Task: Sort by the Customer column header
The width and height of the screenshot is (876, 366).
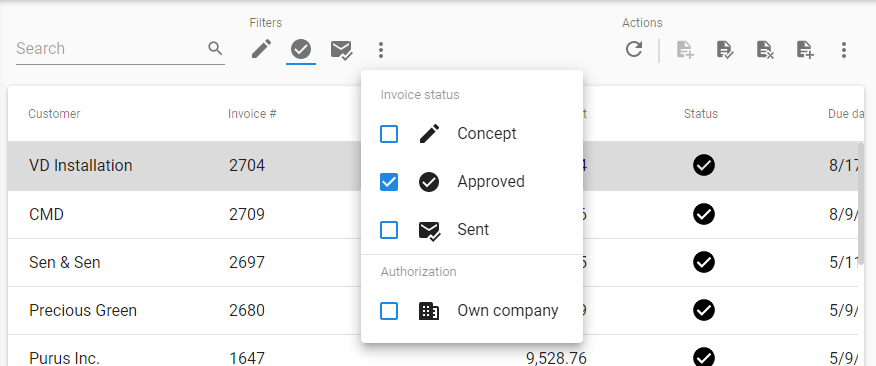Action: [x=54, y=114]
